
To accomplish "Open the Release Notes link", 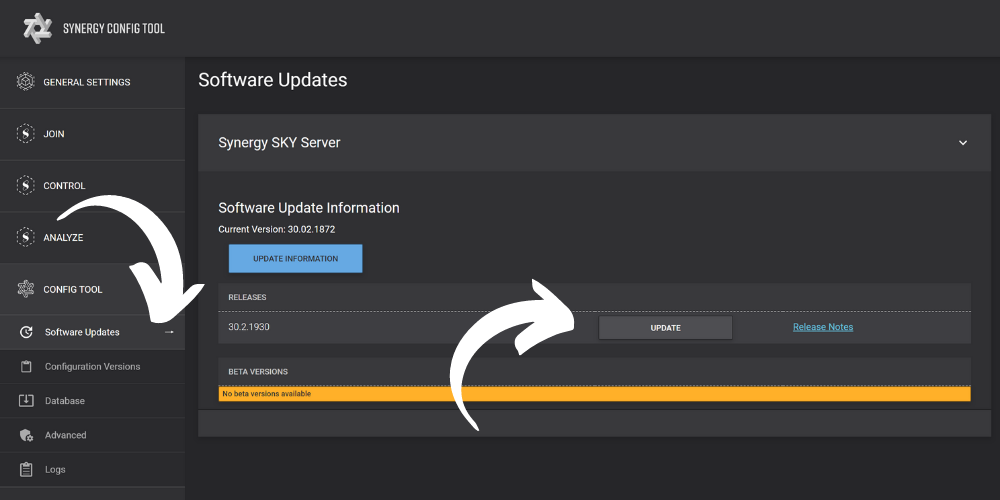I will pos(823,327).
